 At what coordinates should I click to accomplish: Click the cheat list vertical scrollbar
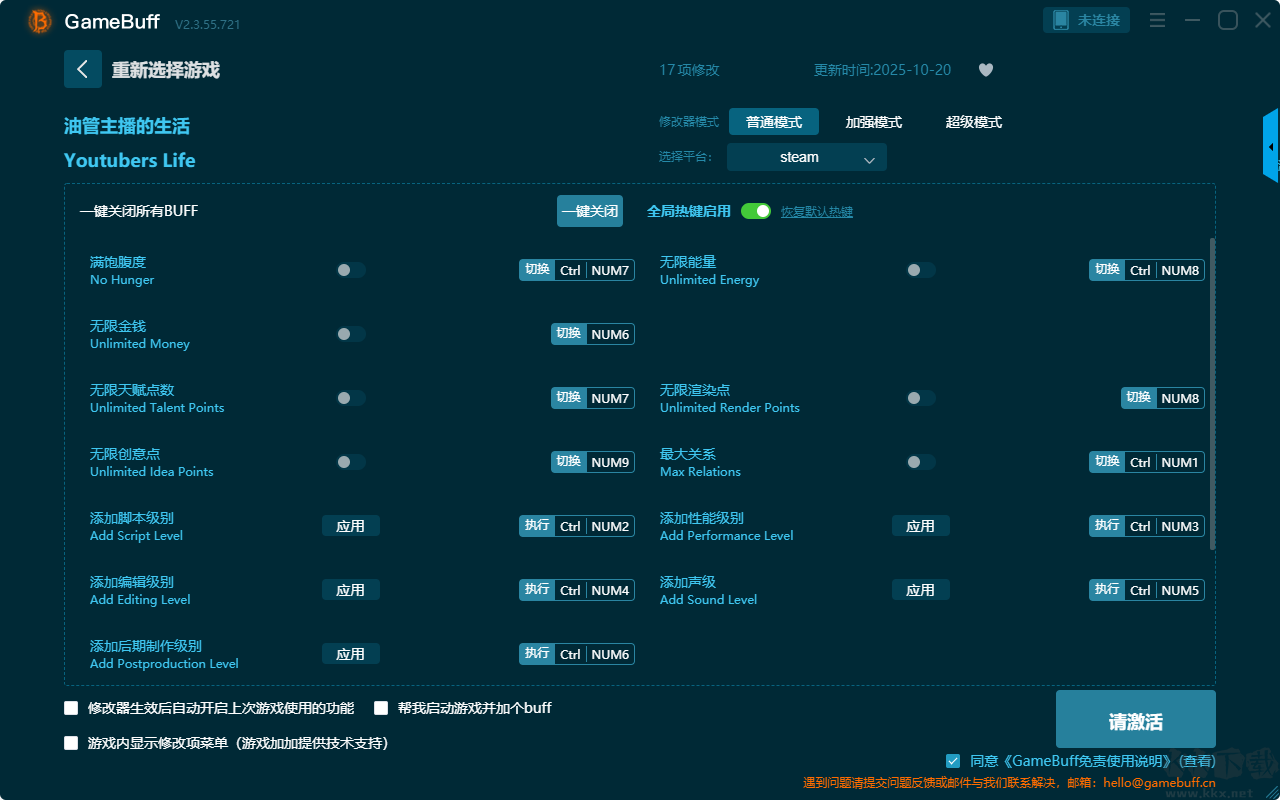tap(1213, 394)
